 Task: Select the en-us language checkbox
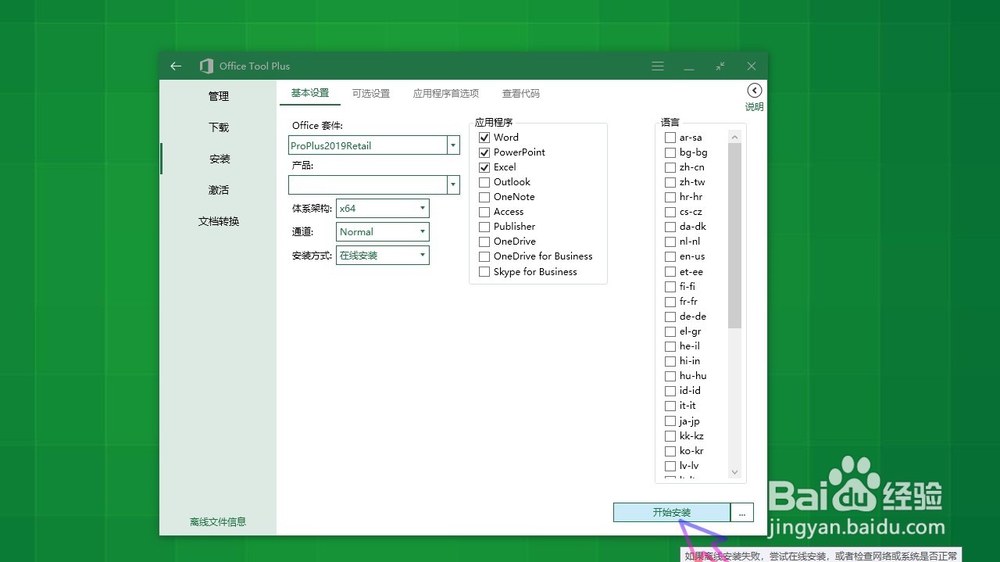tap(670, 256)
